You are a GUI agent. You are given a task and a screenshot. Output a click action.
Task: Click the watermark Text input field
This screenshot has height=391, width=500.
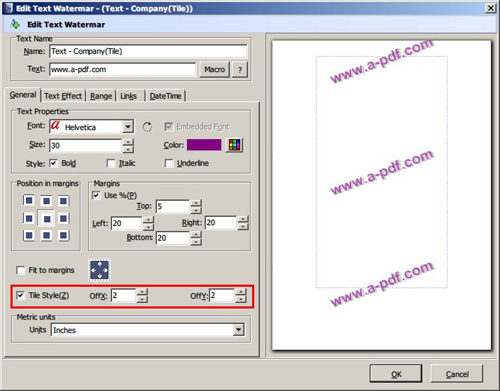pyautogui.click(x=123, y=69)
